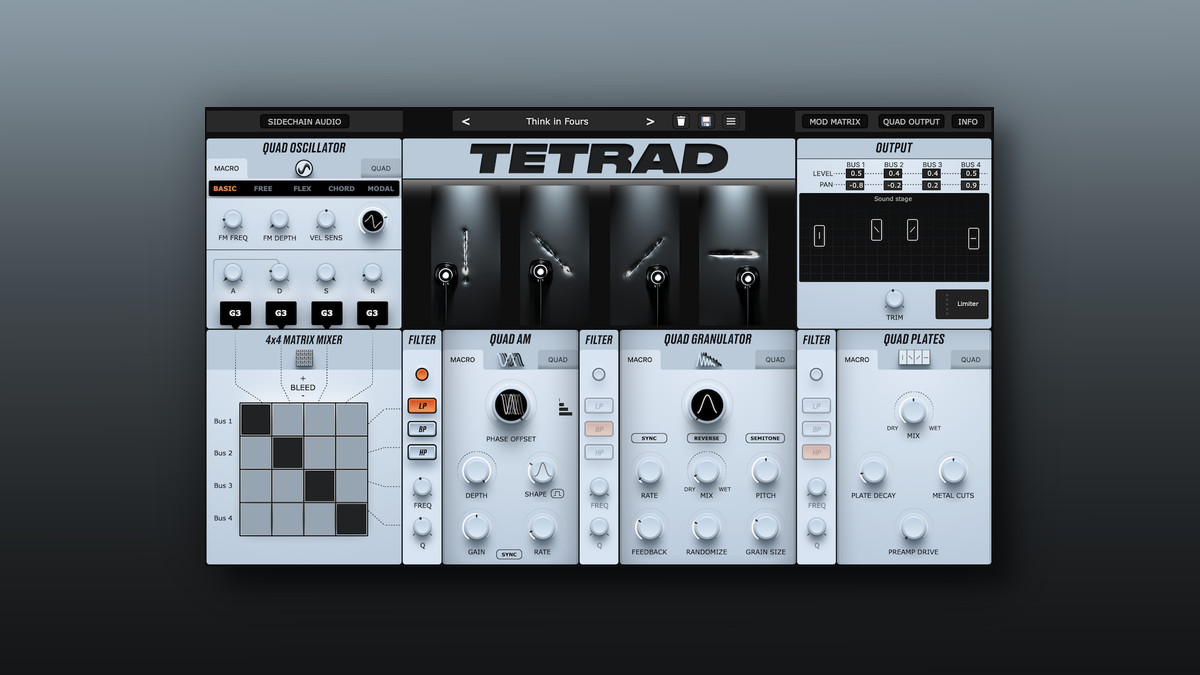Toggle SYNC in Quad Granulator
The height and width of the screenshot is (675, 1200).
[650, 438]
